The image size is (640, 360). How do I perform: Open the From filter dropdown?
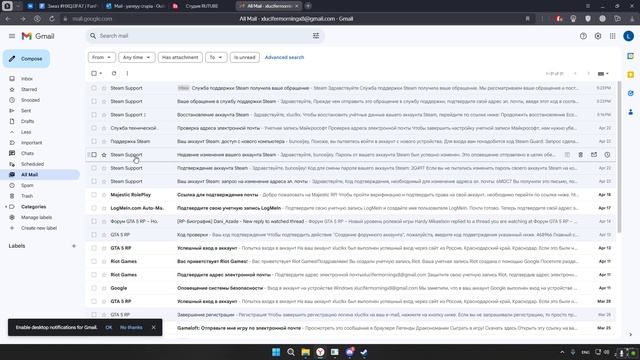(x=102, y=58)
